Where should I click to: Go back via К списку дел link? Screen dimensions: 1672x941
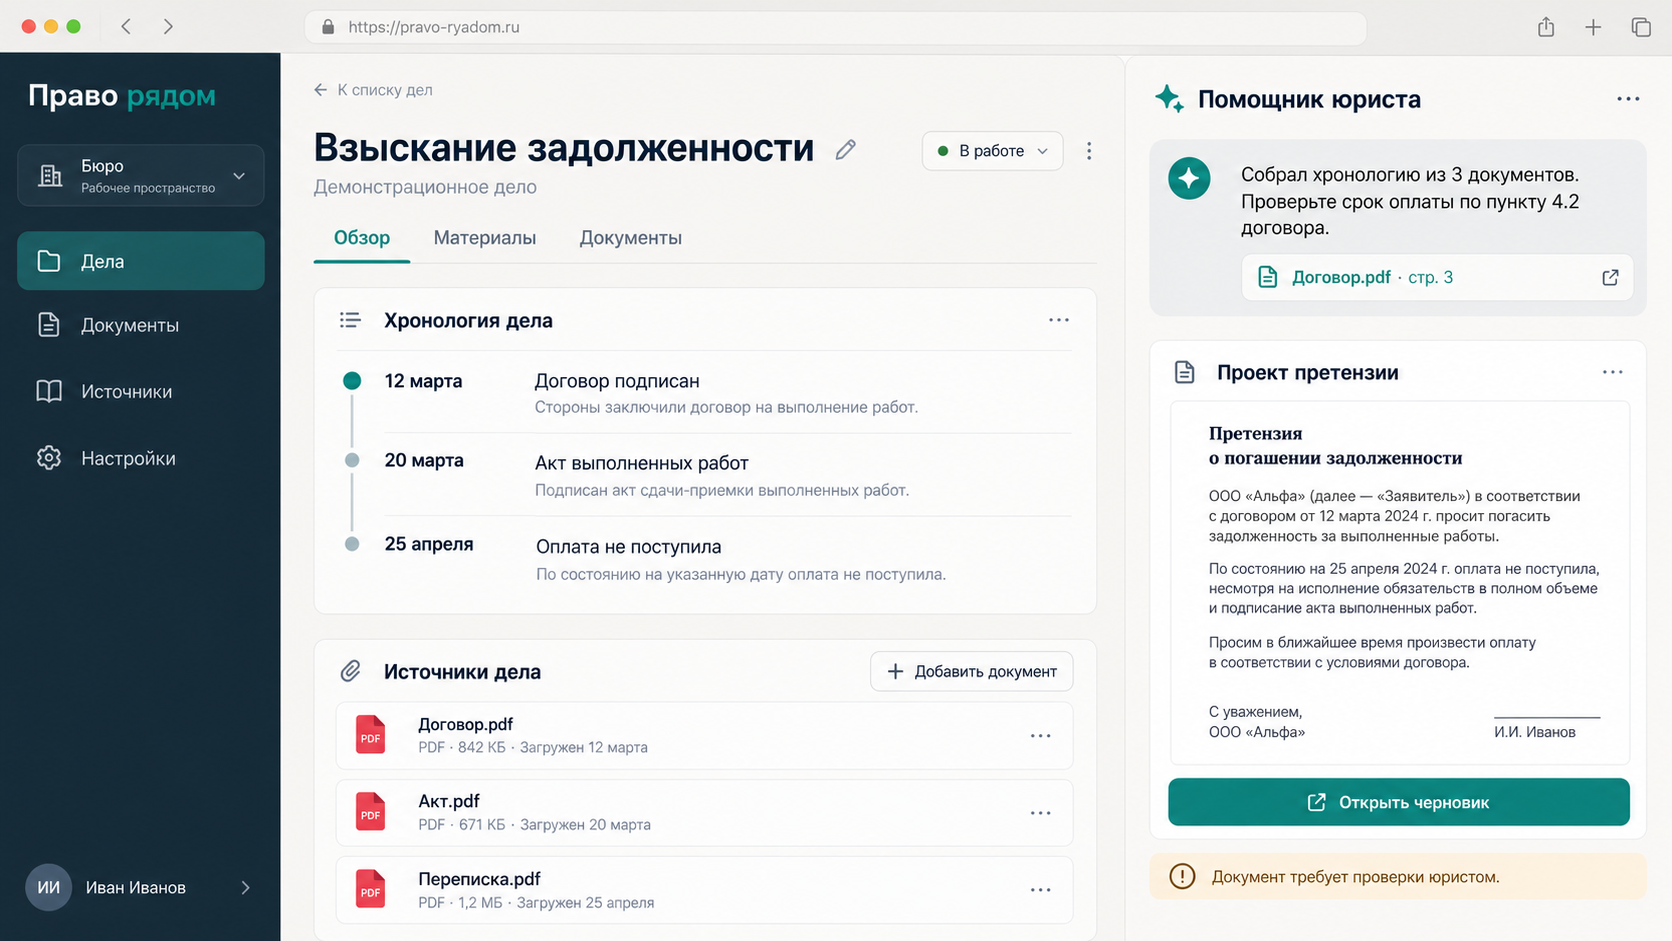373,90
